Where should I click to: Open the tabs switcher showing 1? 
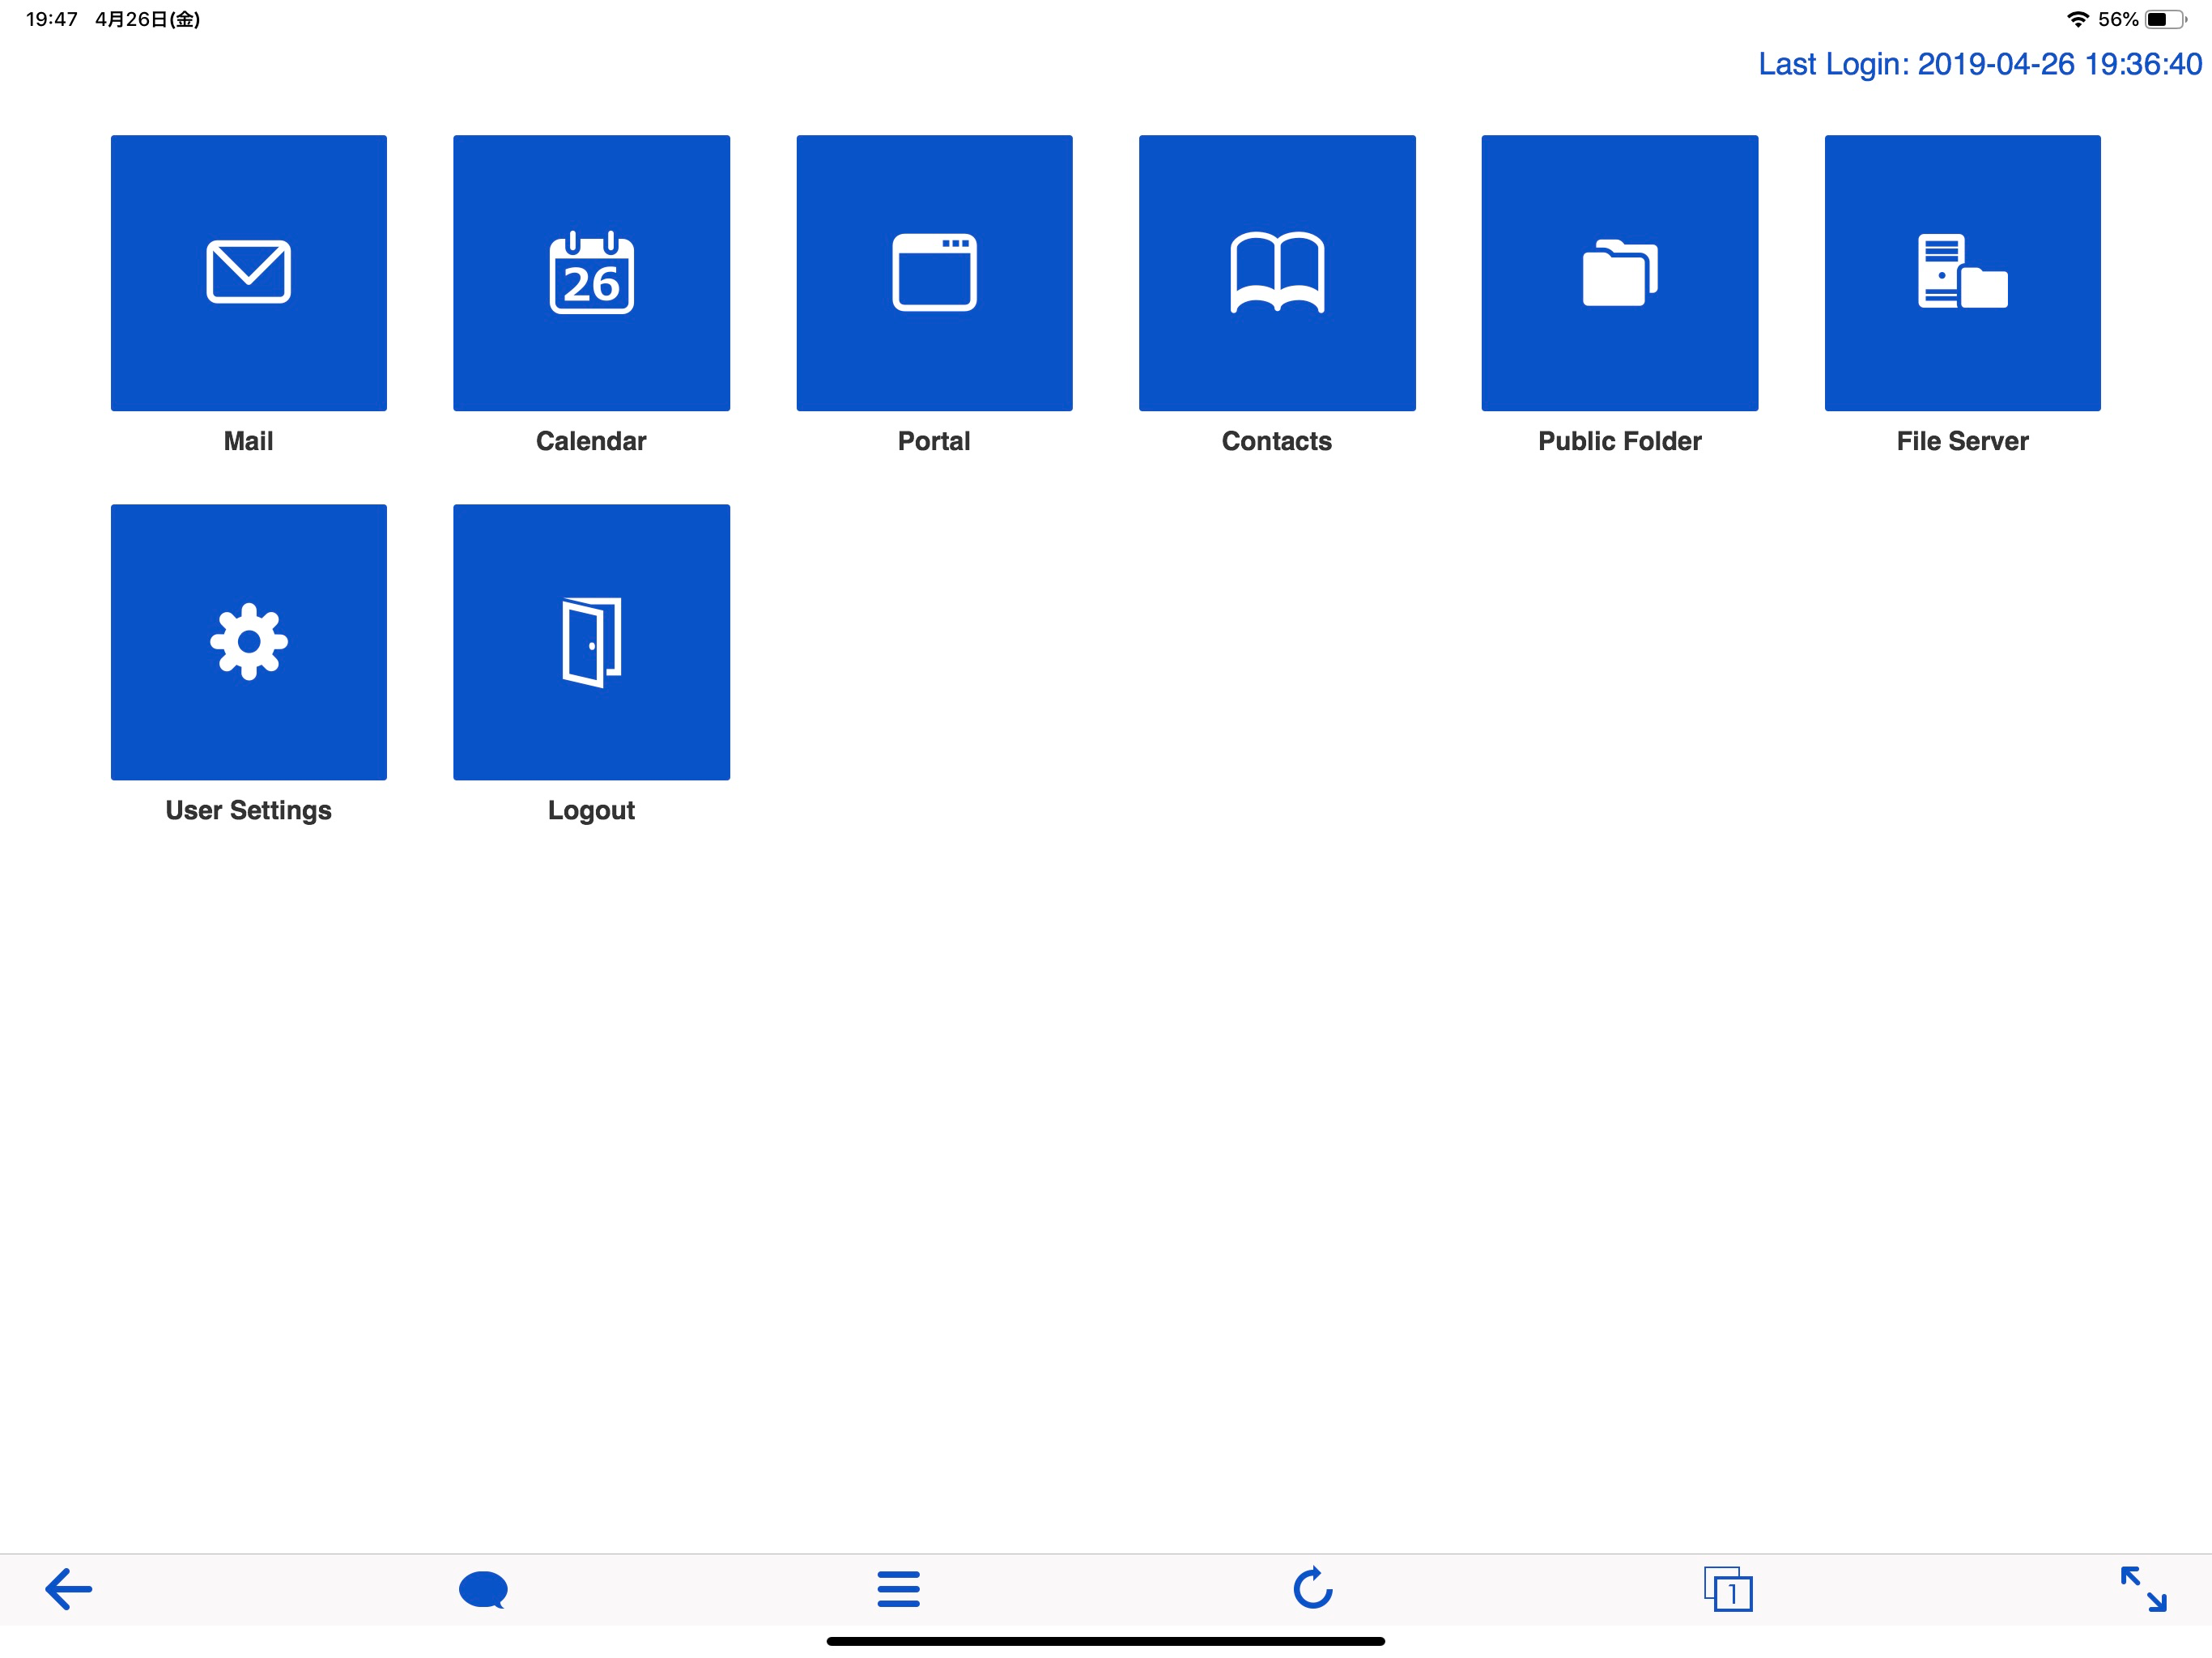pyautogui.click(x=1728, y=1589)
